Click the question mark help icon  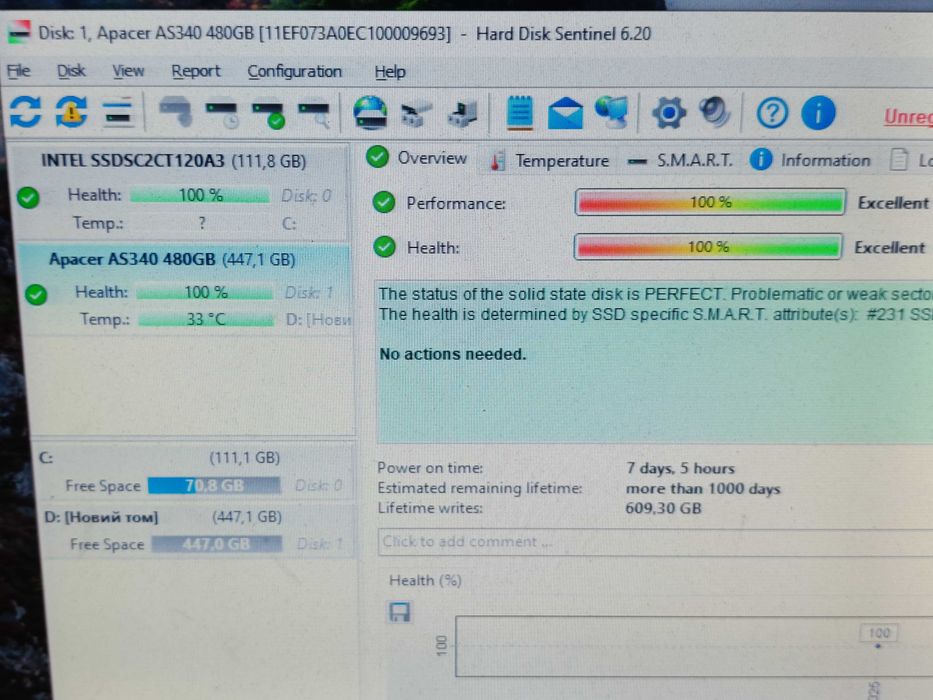tap(772, 112)
